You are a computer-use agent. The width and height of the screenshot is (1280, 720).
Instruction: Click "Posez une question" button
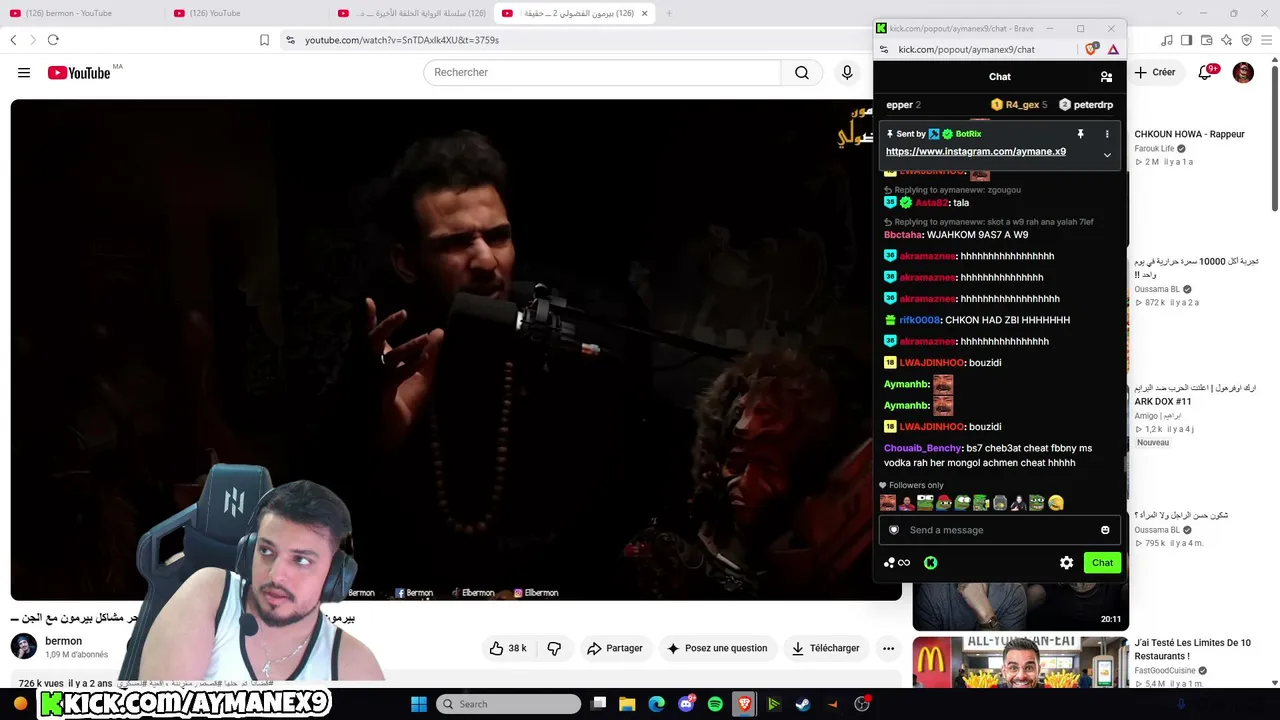717,648
